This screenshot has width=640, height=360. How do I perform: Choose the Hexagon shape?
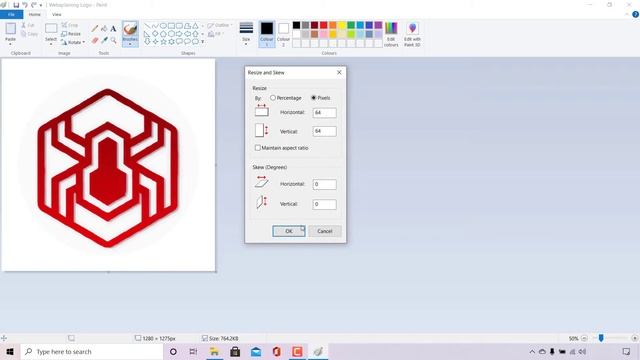pos(171,33)
